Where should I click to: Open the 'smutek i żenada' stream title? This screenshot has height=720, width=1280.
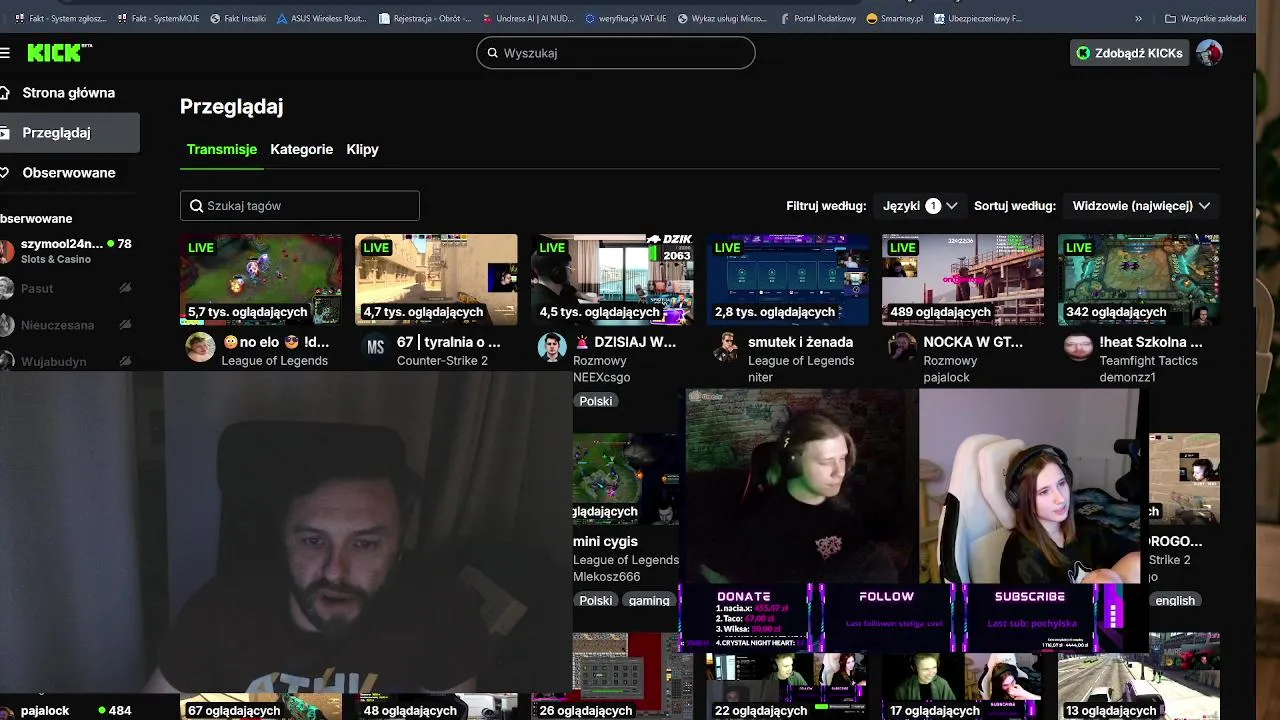pos(800,342)
